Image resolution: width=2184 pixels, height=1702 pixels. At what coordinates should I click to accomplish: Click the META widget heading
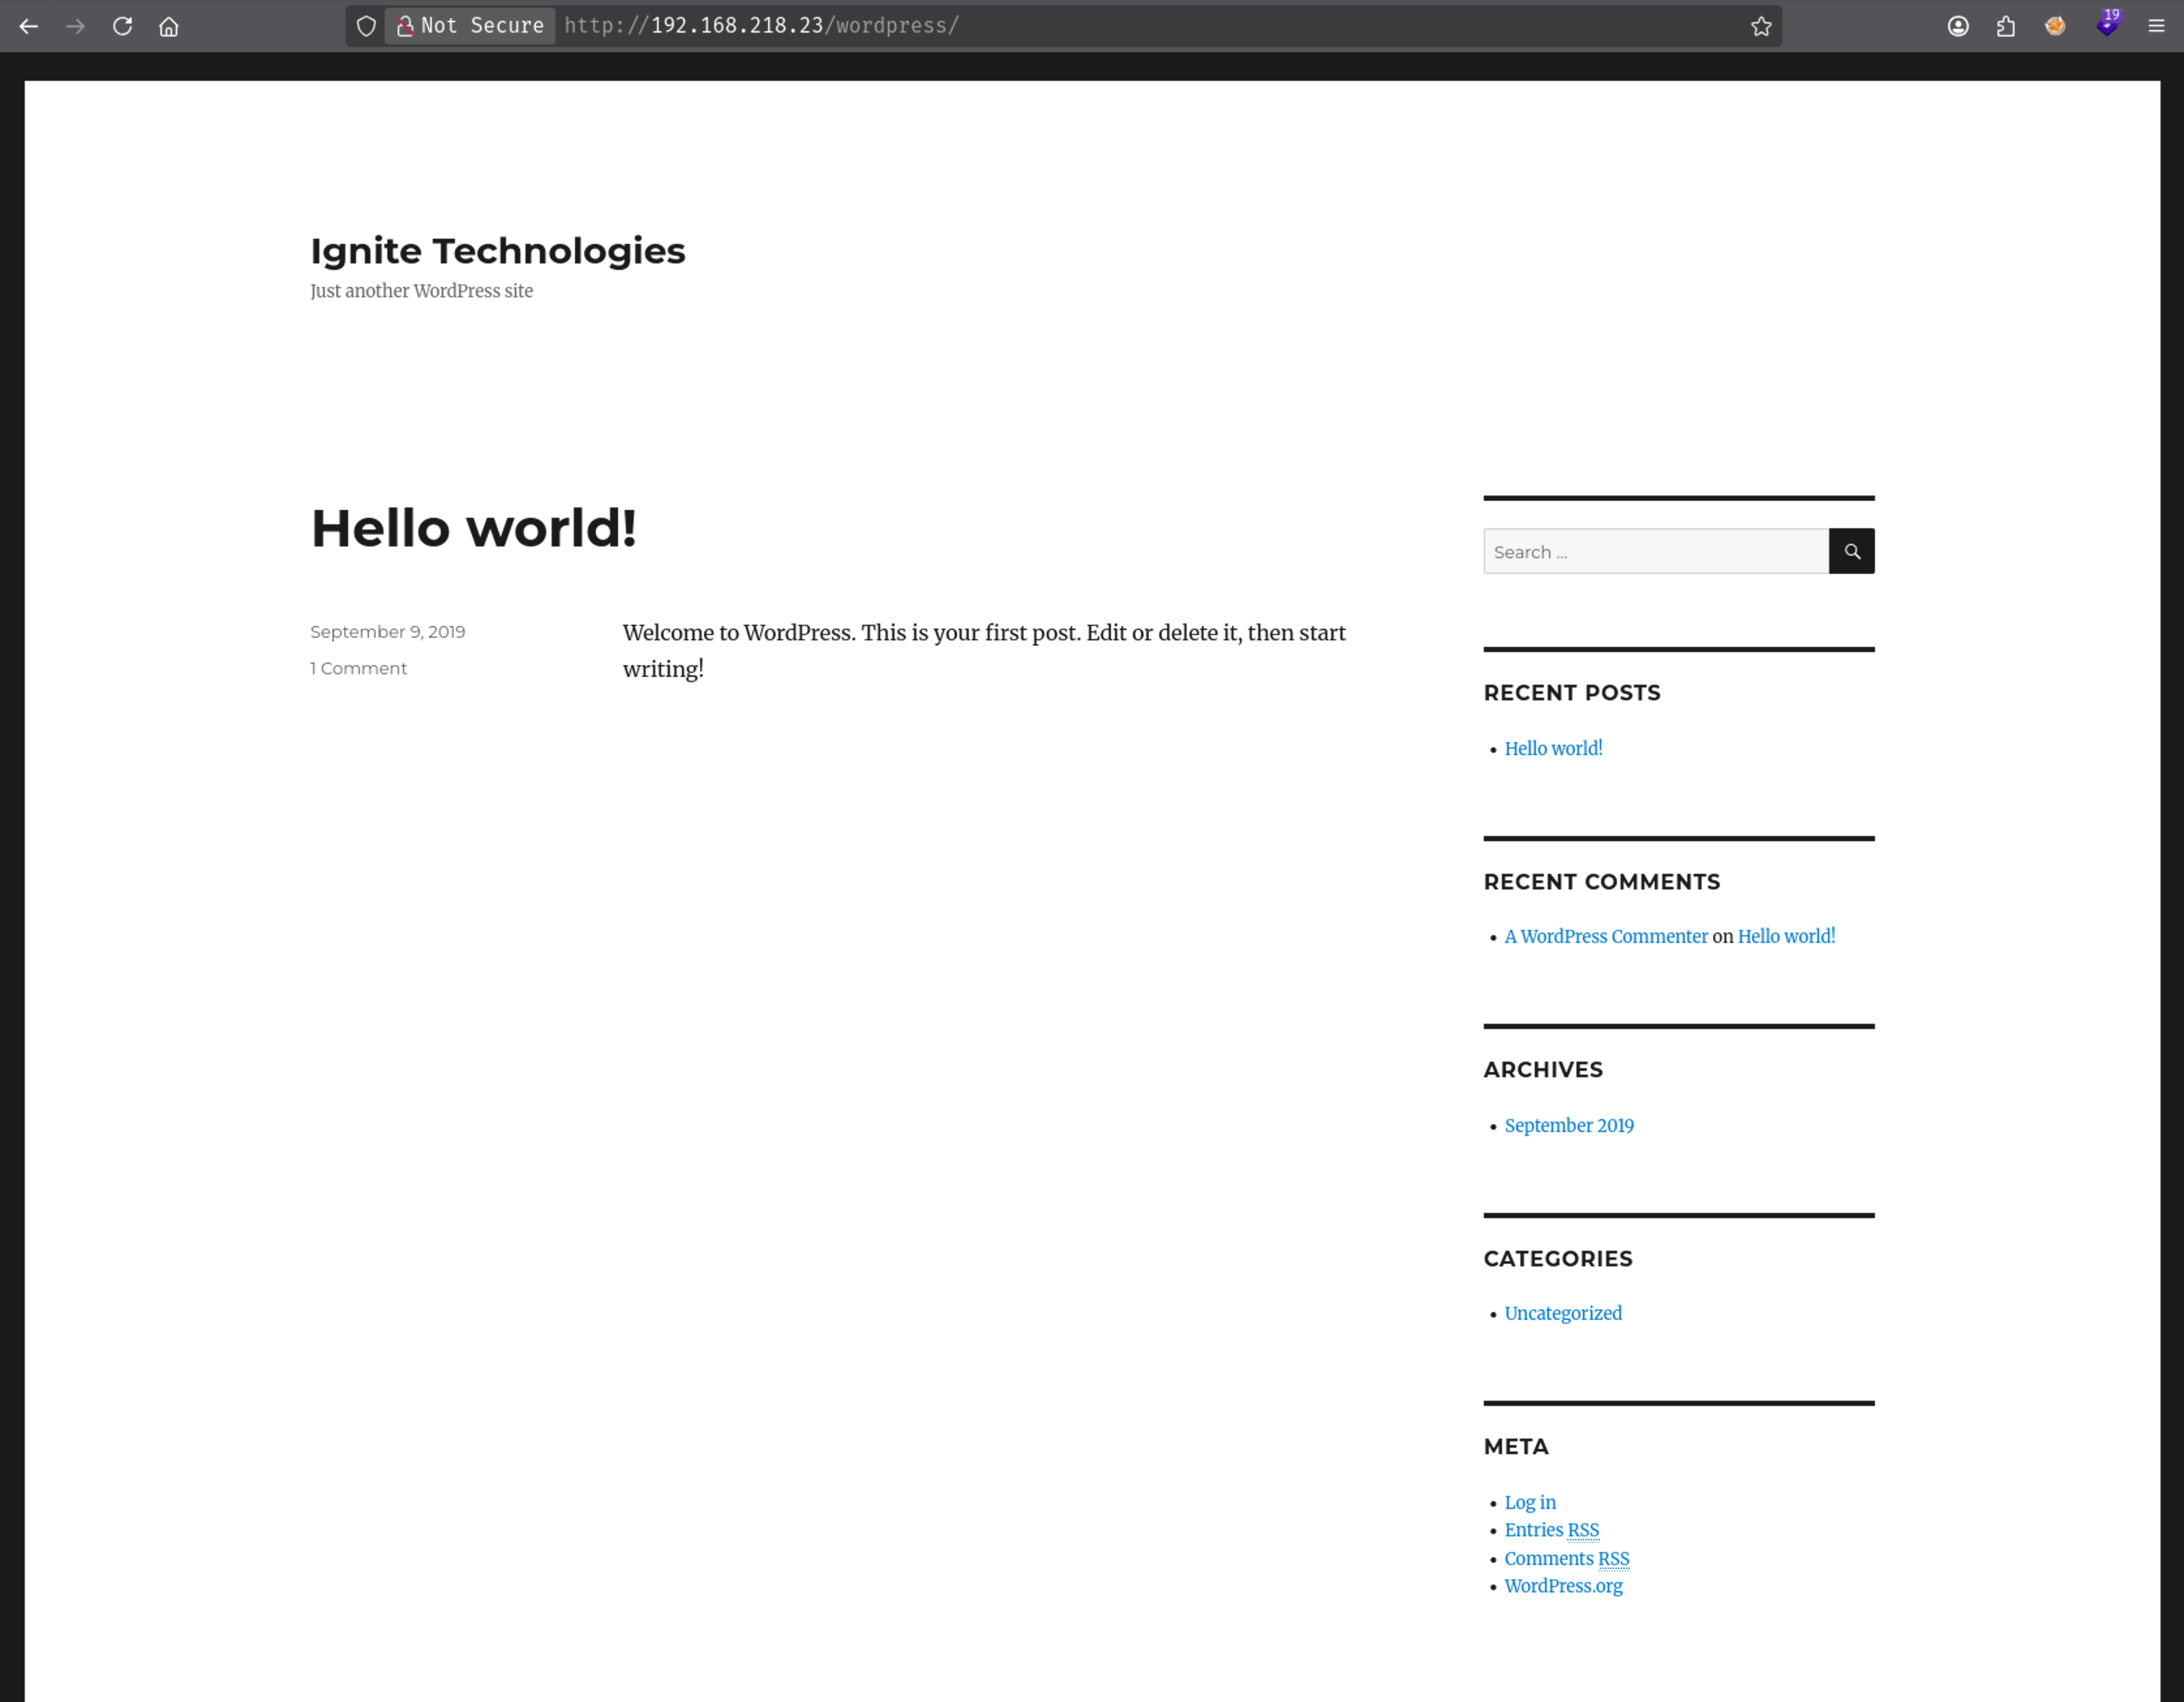pyautogui.click(x=1516, y=1447)
